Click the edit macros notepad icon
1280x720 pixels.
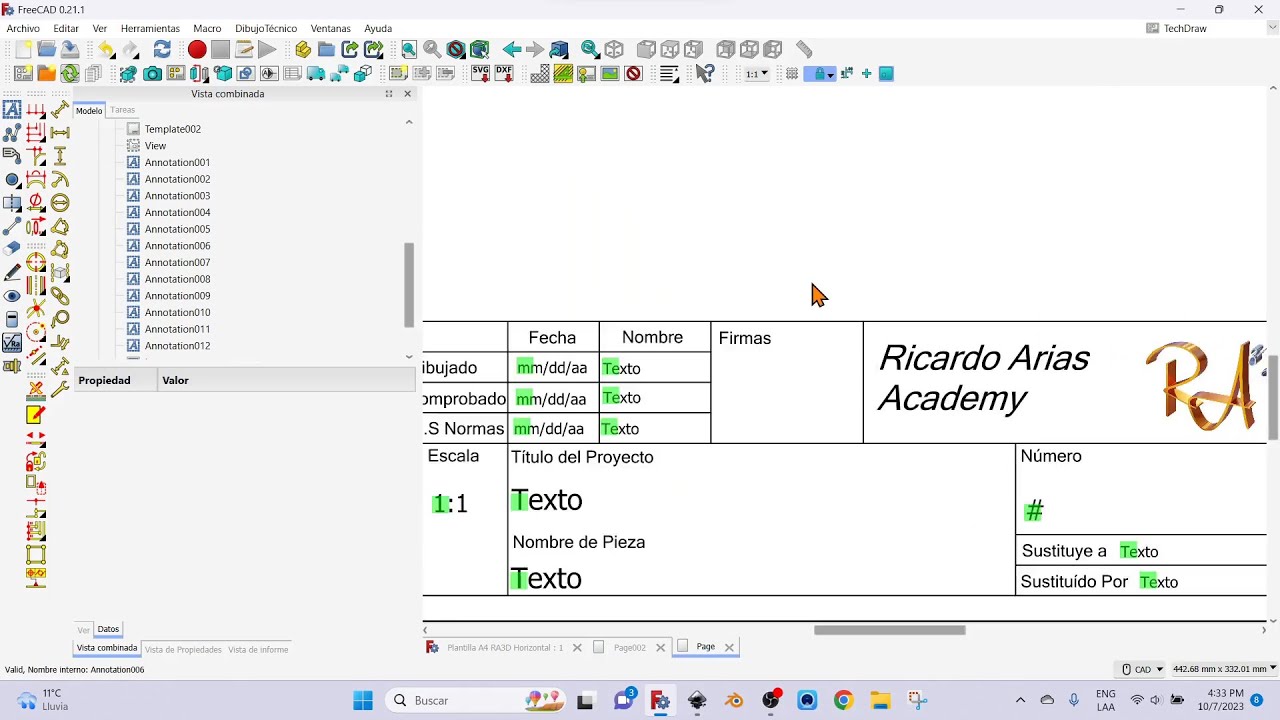(244, 49)
